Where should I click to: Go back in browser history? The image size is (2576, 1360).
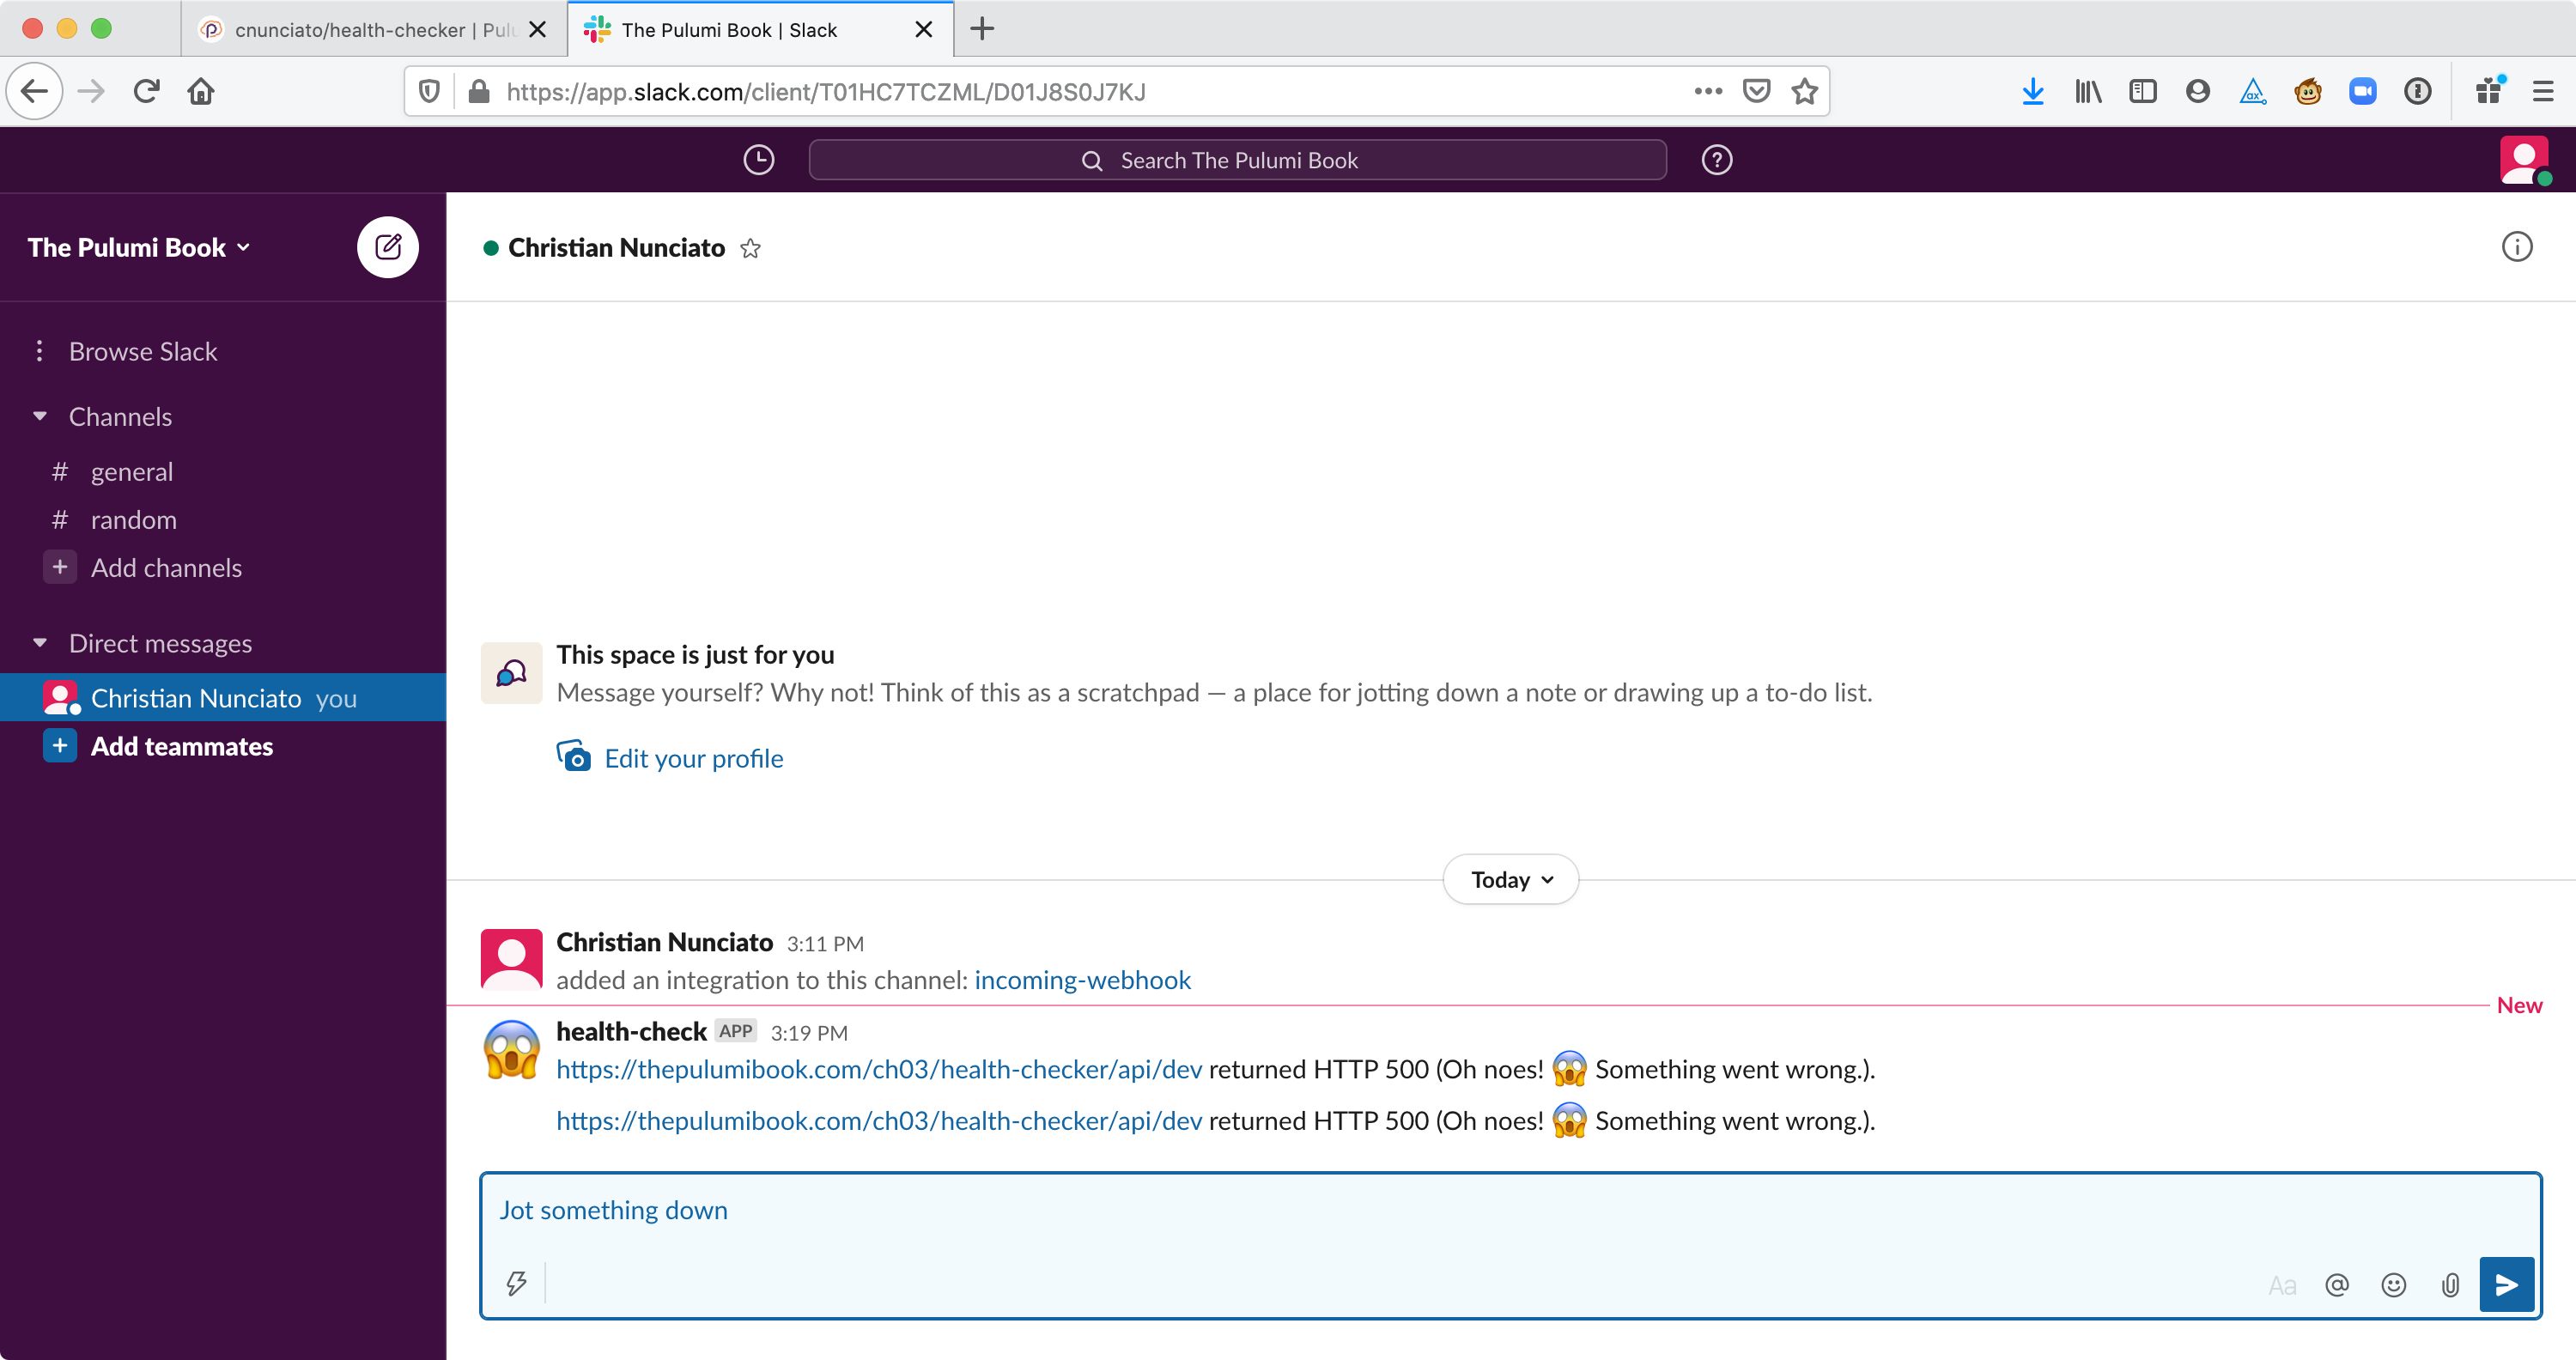35,91
